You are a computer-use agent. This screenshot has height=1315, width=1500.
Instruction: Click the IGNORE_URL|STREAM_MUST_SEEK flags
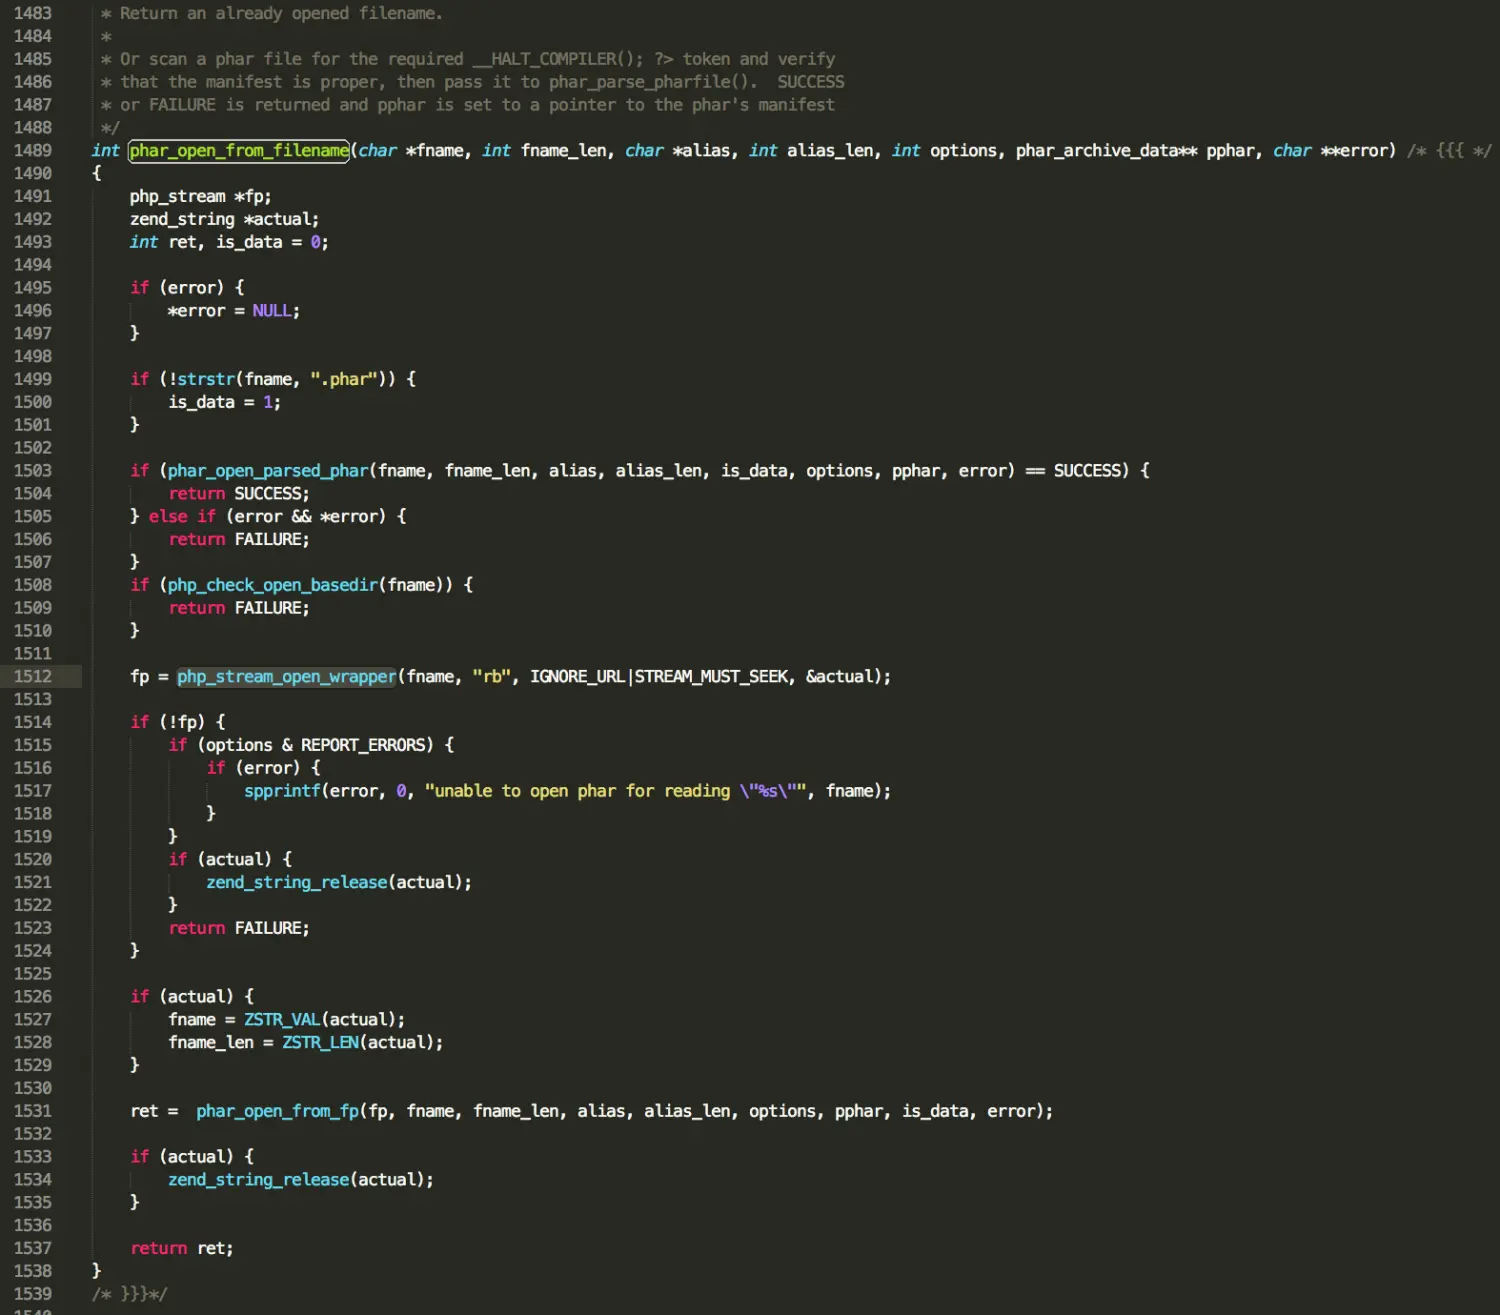[659, 677]
